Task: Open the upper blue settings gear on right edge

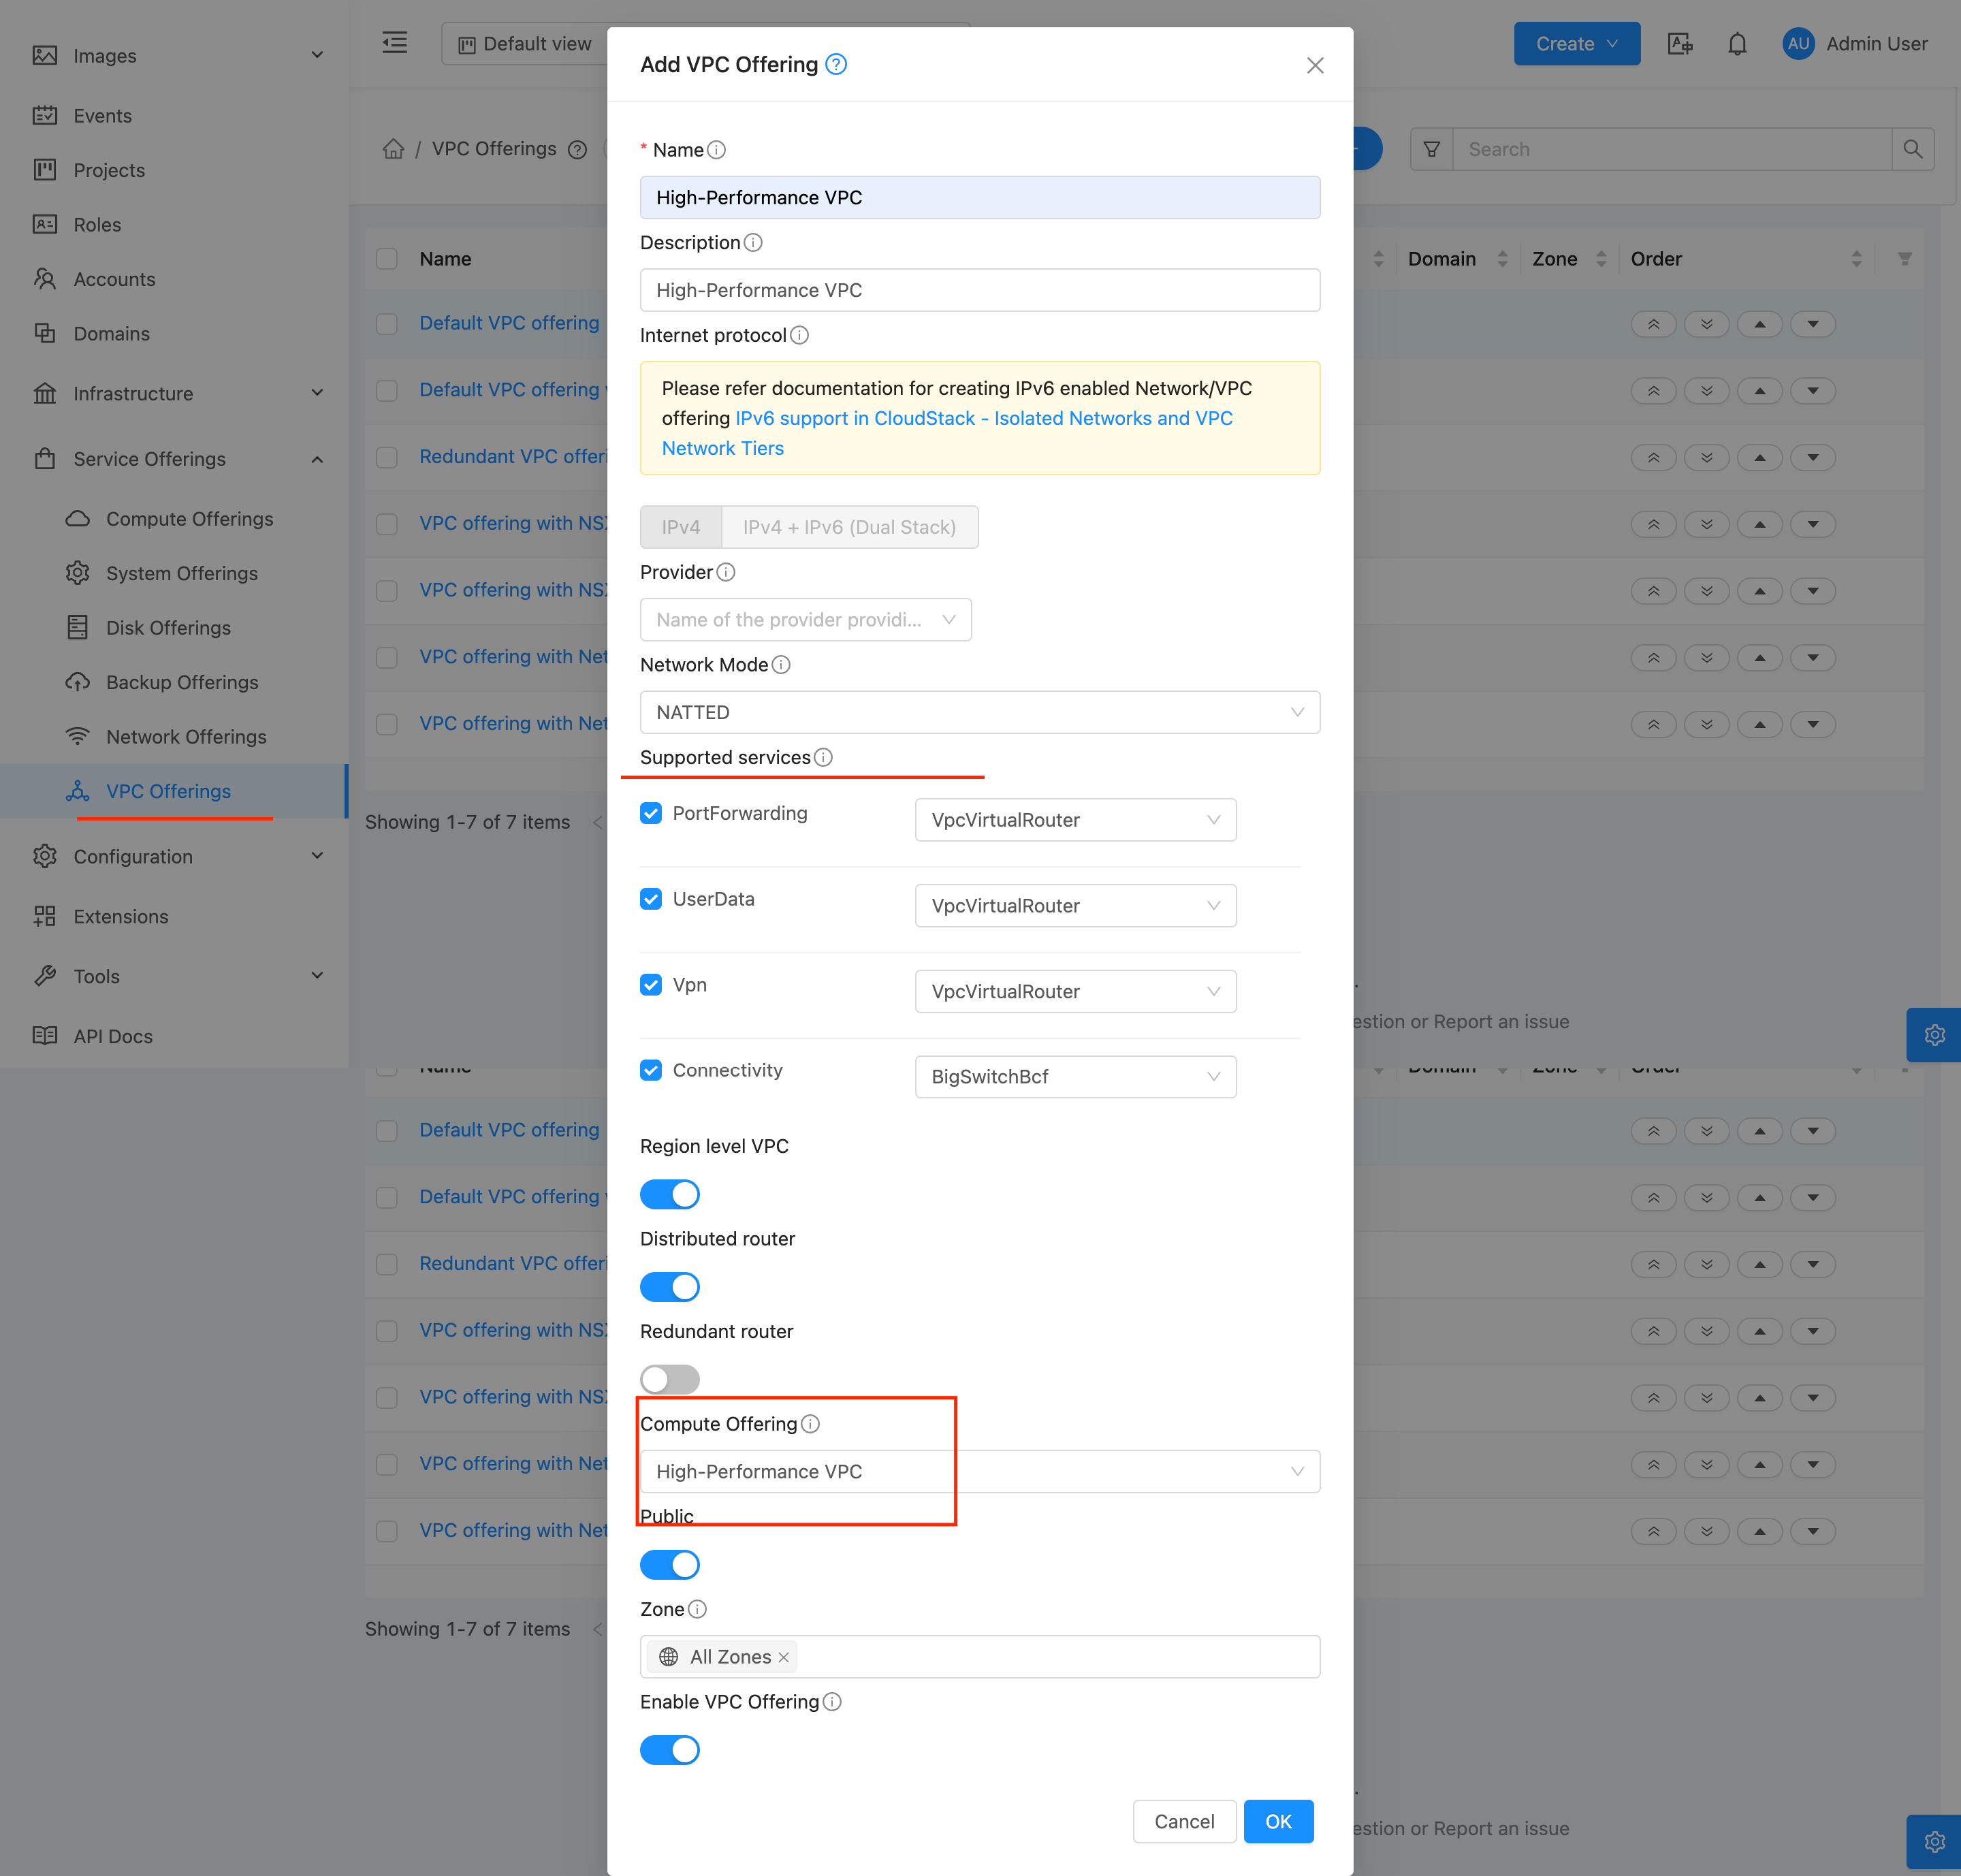Action: point(1934,1035)
